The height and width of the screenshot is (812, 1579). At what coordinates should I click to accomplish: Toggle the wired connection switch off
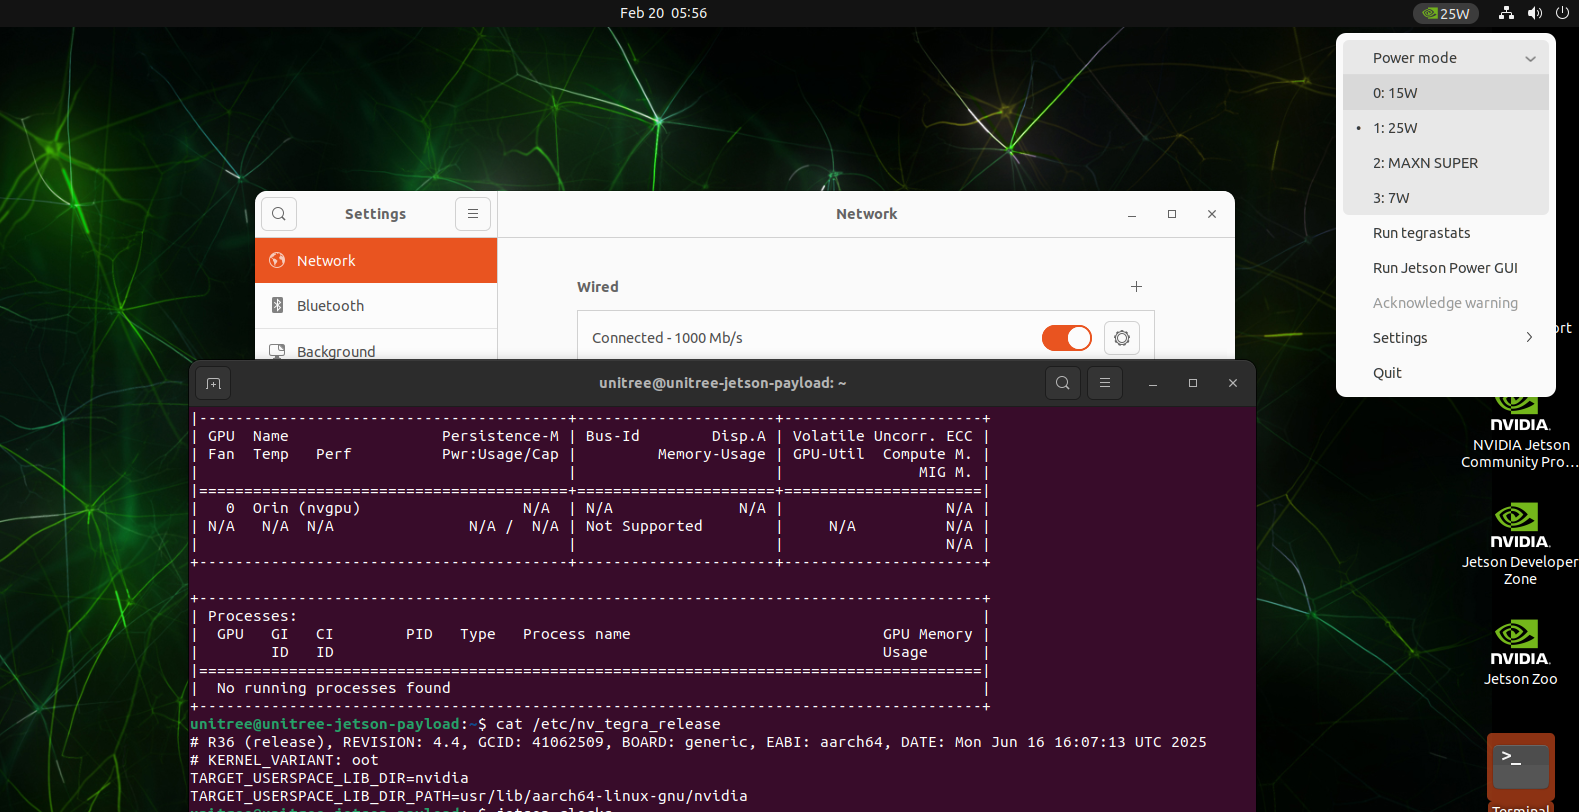pos(1066,338)
